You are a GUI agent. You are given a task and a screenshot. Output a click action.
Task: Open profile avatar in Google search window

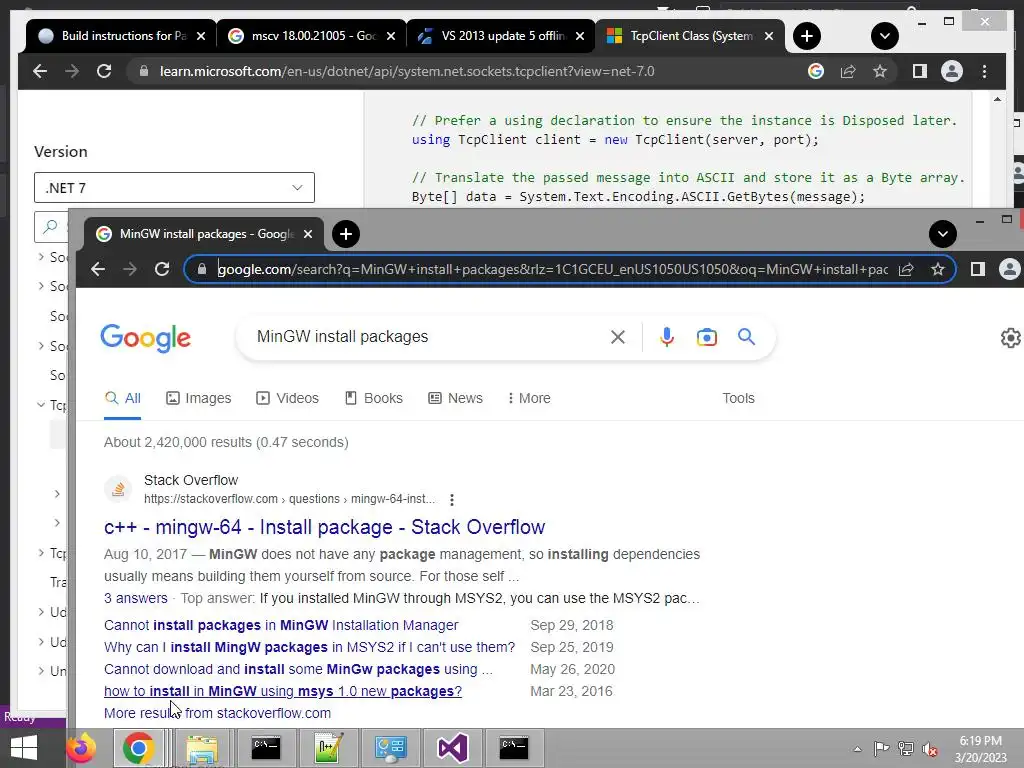1010,269
